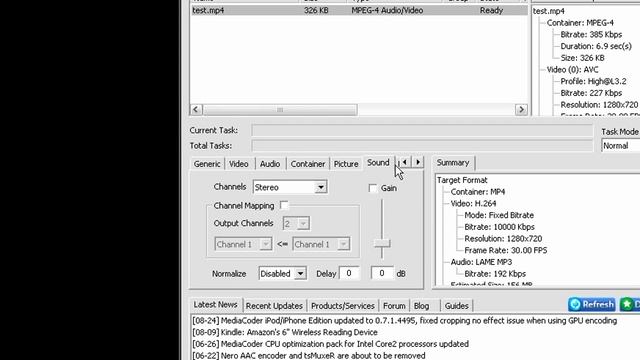
Task: Open the Guides tab
Action: 456,306
